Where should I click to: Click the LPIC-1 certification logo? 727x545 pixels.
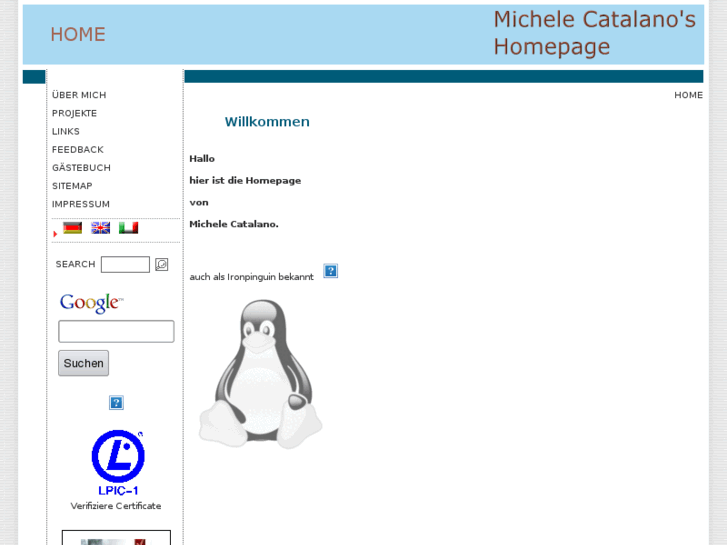point(118,463)
